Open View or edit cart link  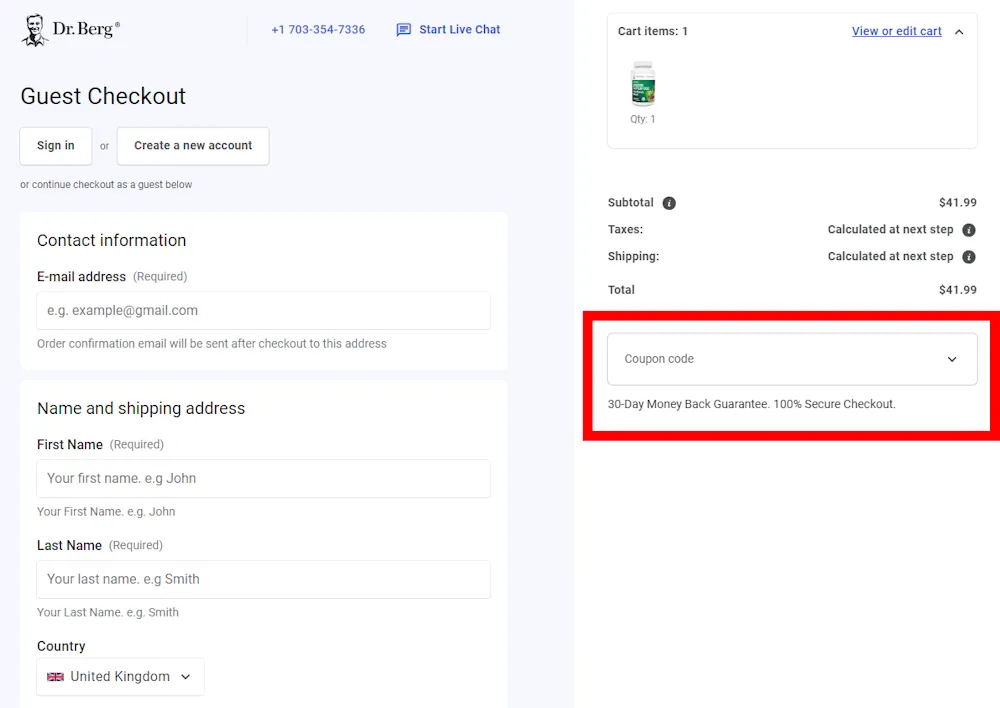[x=897, y=31]
